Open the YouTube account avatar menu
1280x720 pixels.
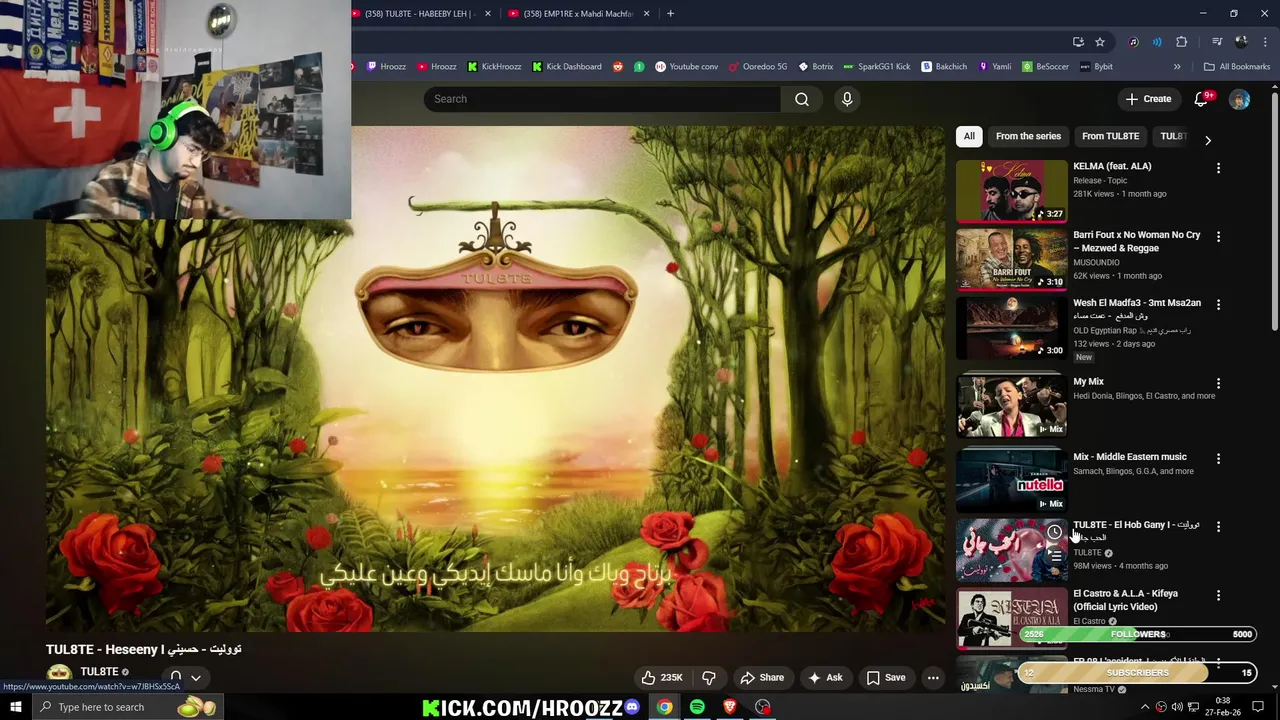pyautogui.click(x=1239, y=99)
